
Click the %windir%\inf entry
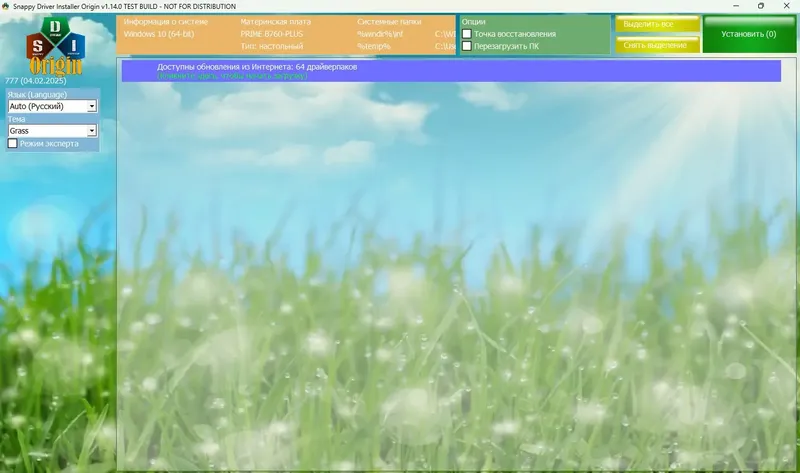point(380,34)
